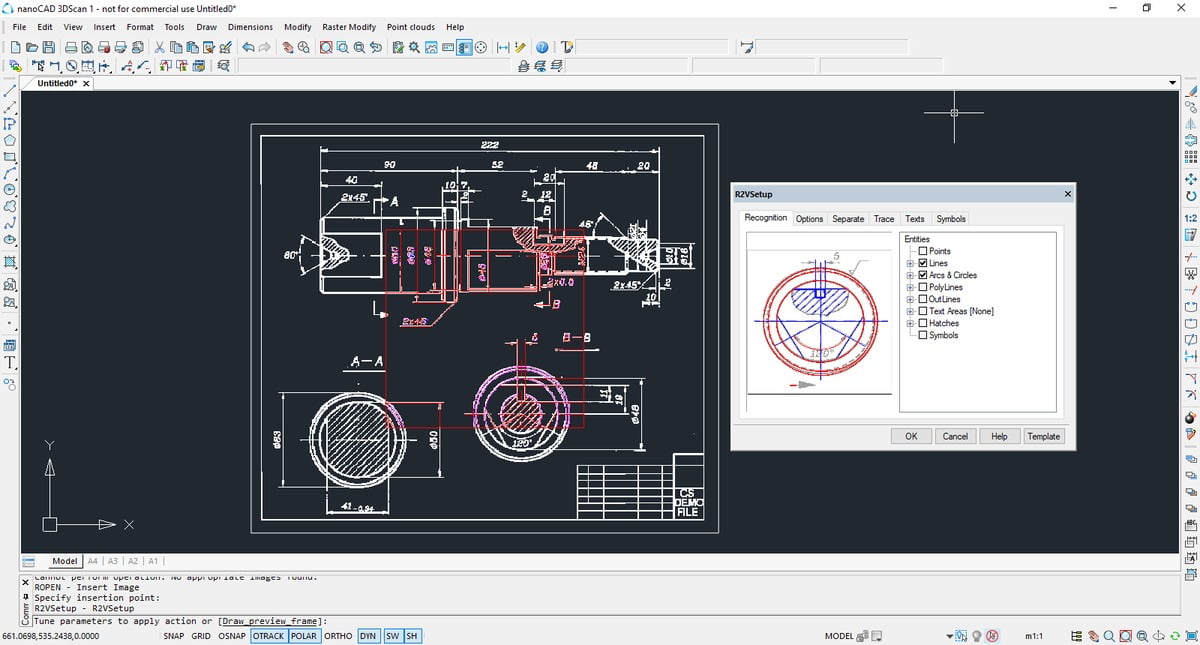Switch to the Separate tab
Viewport: 1200px width, 645px height.
click(x=848, y=219)
